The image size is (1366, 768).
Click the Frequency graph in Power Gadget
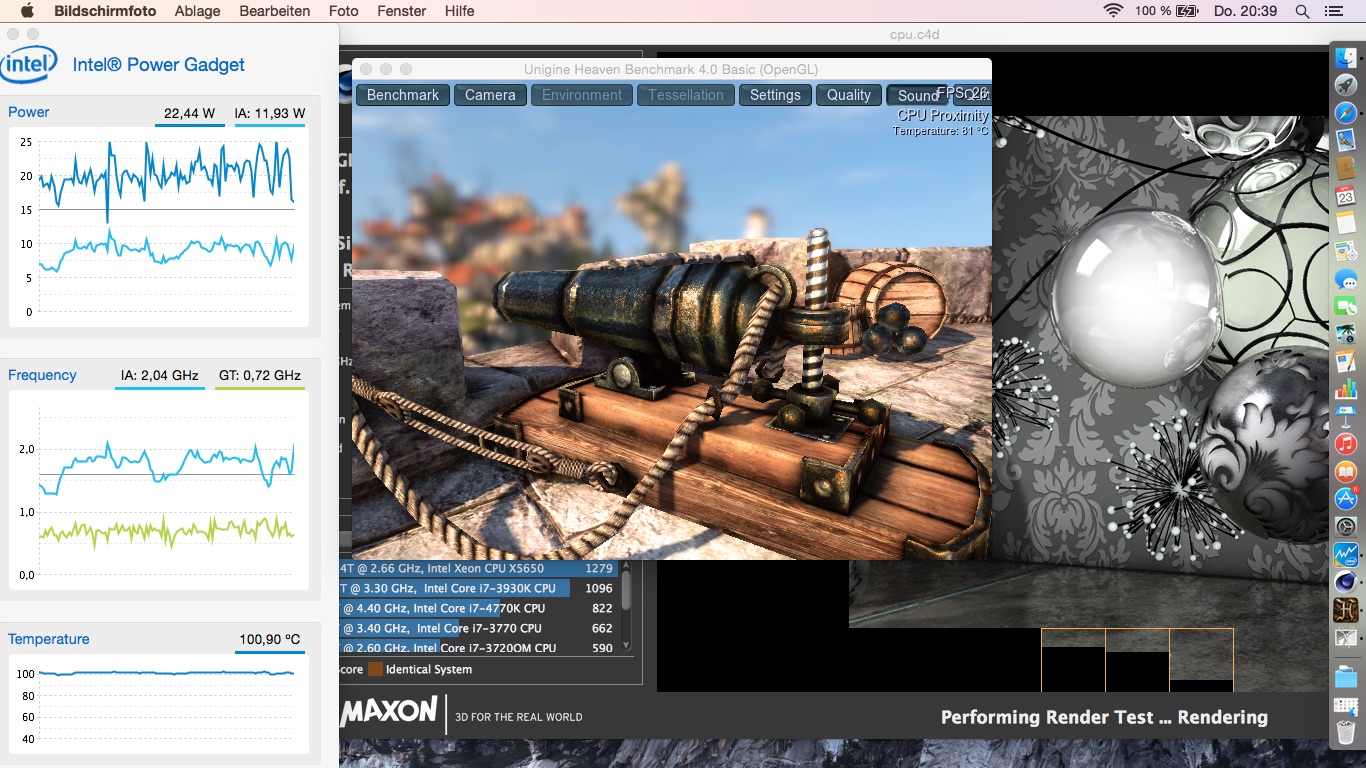[160, 489]
